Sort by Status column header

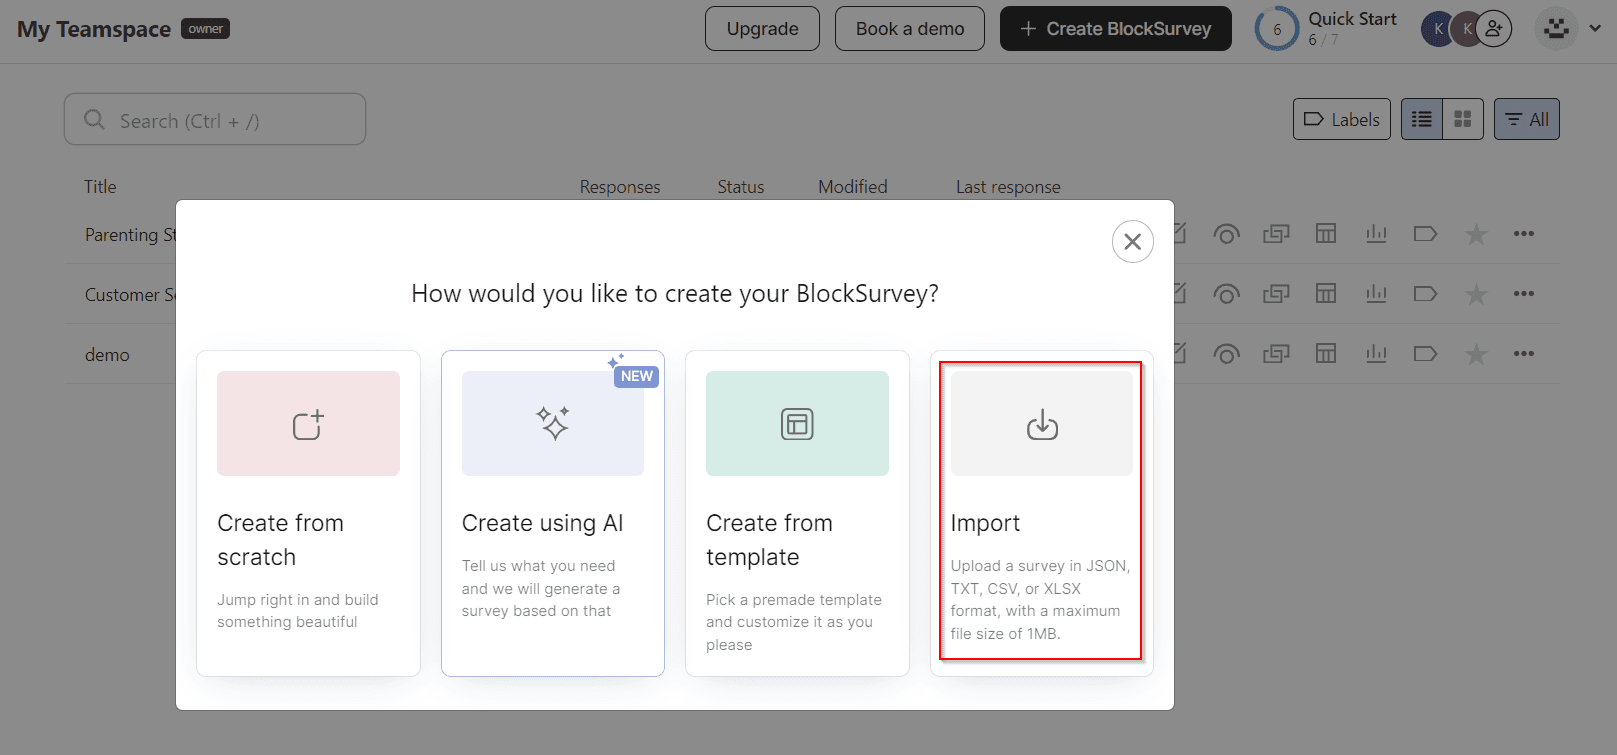click(x=741, y=187)
